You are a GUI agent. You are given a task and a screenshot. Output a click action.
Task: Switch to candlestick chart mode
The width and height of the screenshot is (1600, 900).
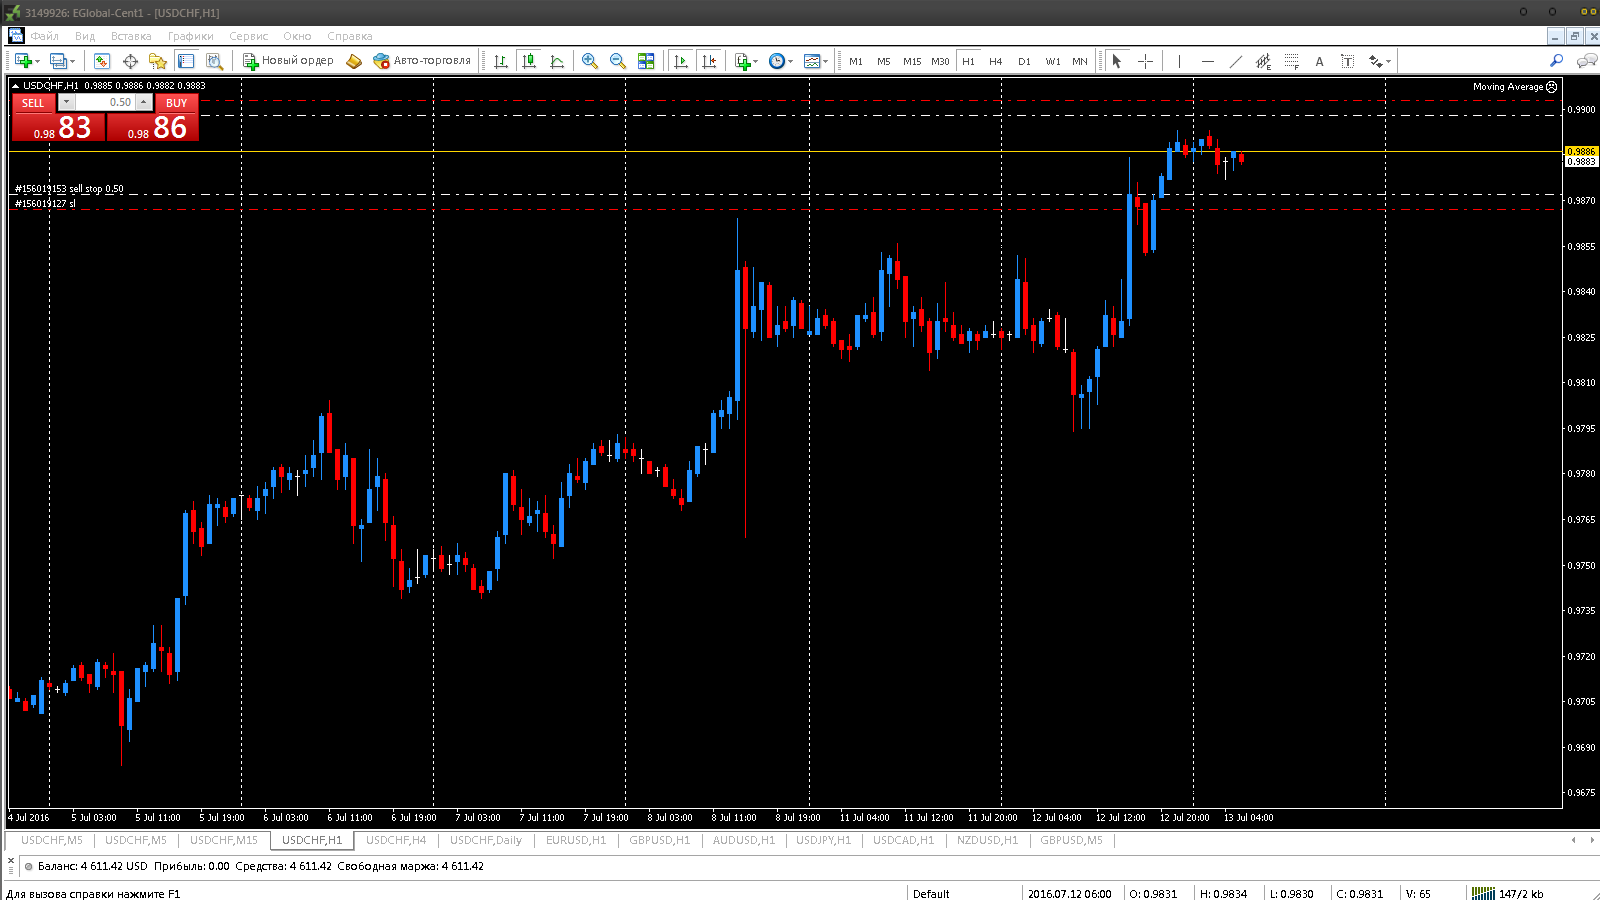click(529, 61)
